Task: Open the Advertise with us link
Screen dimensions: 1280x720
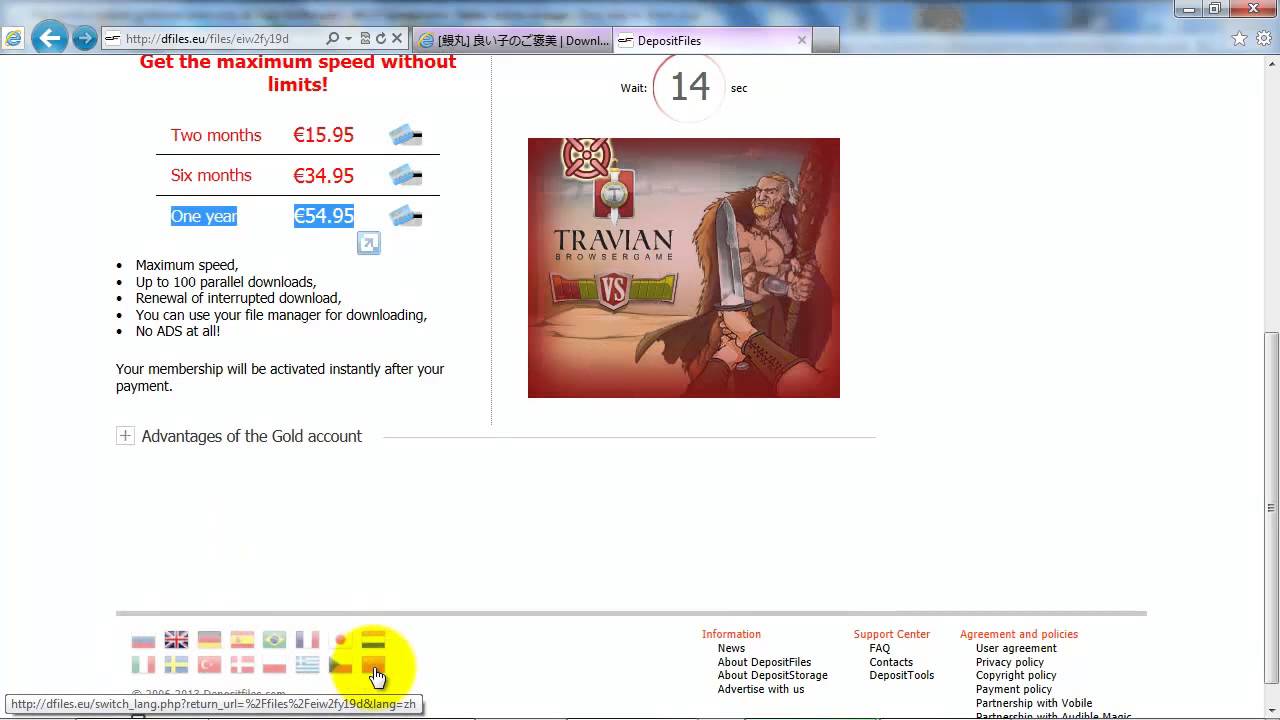Action: pyautogui.click(x=760, y=689)
